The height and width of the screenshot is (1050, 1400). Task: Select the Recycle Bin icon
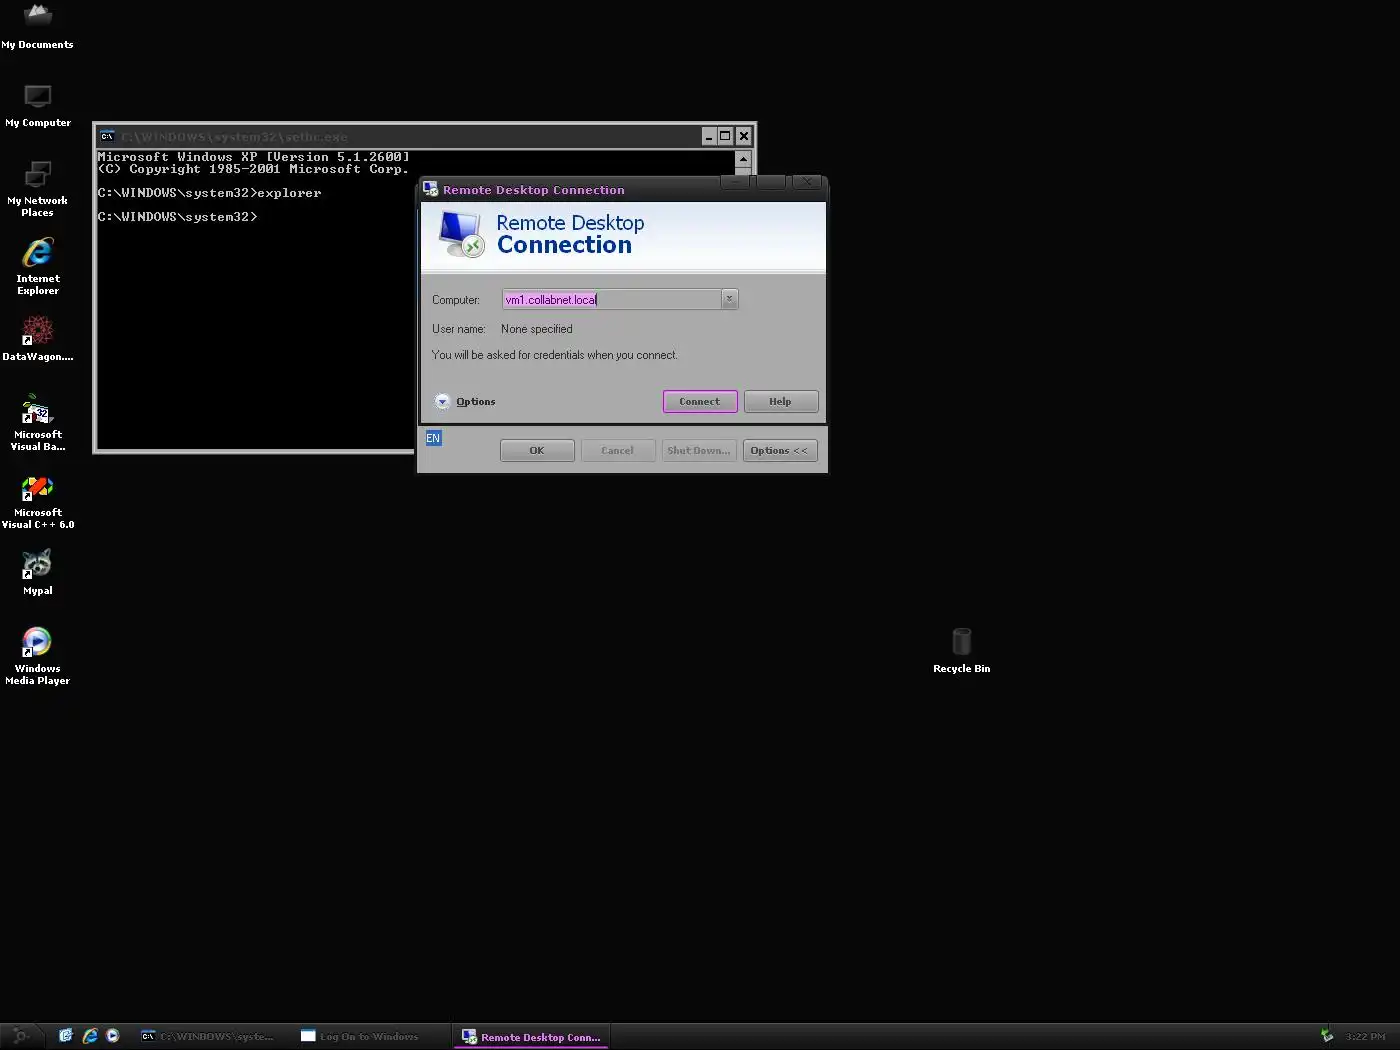click(961, 650)
